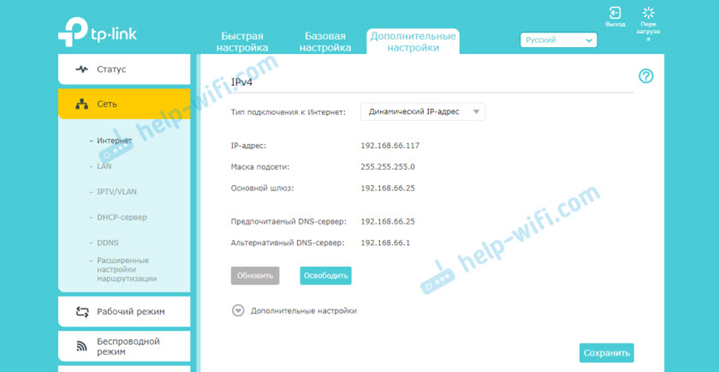Screen dimensions: 719x372
Task: Click the Освободить button
Action: point(326,276)
